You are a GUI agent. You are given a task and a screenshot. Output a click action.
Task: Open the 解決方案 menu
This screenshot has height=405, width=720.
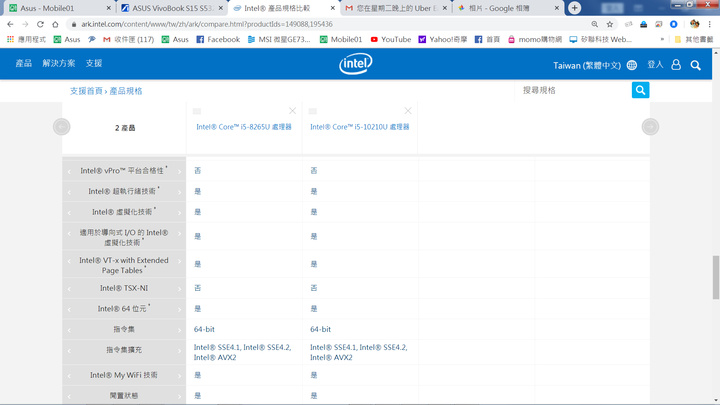pos(59,63)
